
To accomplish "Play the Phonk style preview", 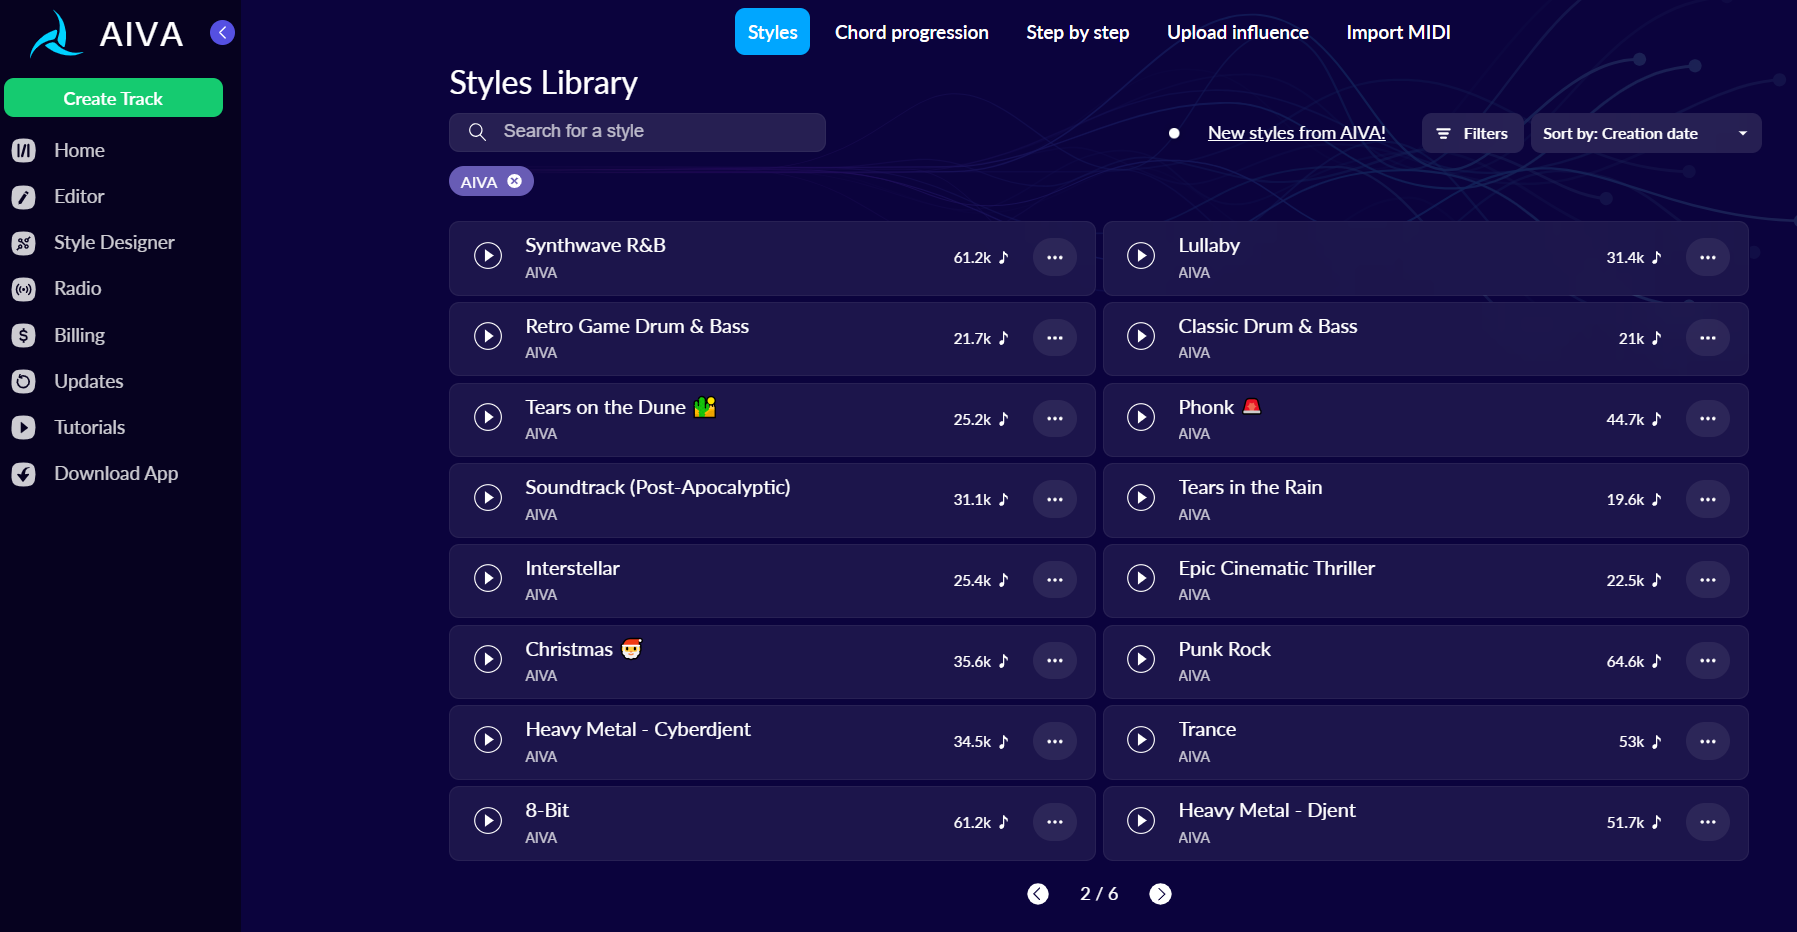I will pyautogui.click(x=1141, y=417).
